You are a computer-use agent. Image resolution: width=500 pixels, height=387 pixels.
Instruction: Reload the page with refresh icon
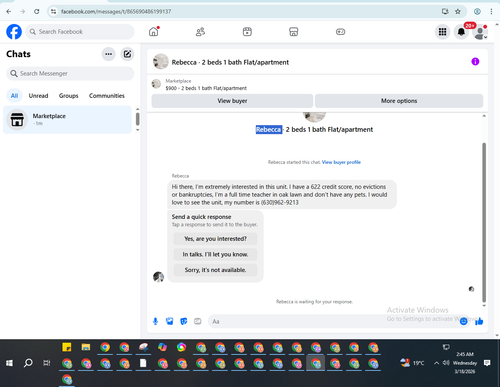click(x=37, y=11)
